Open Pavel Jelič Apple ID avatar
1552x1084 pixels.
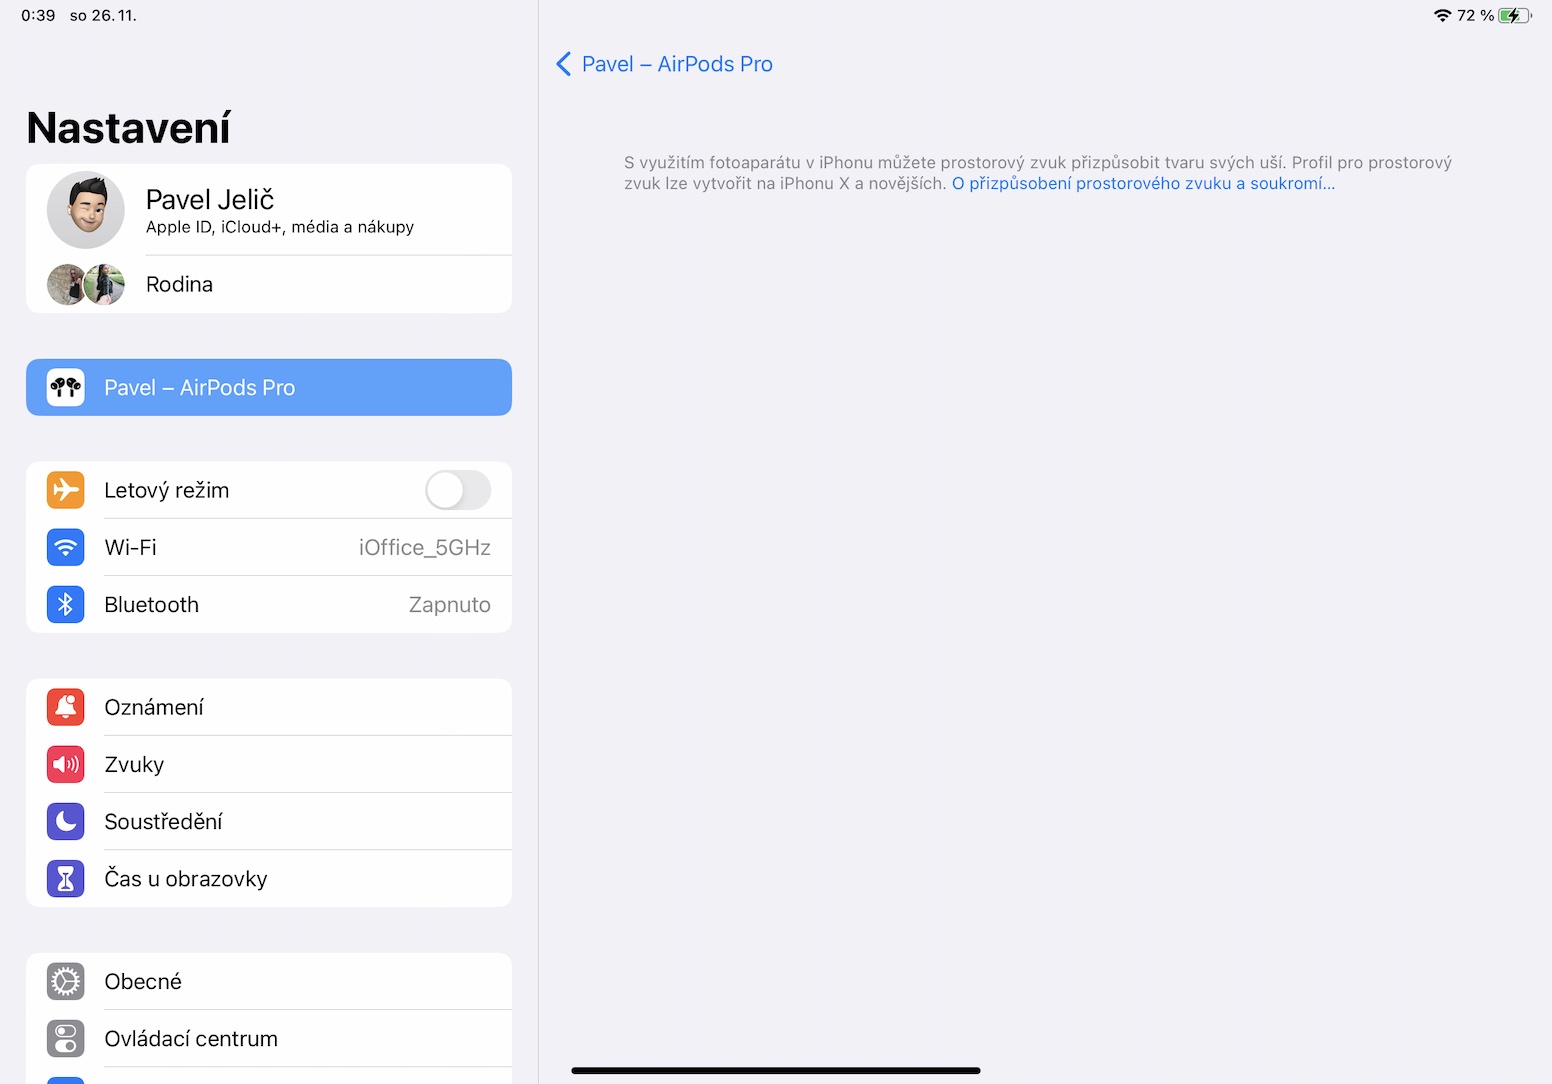point(86,210)
